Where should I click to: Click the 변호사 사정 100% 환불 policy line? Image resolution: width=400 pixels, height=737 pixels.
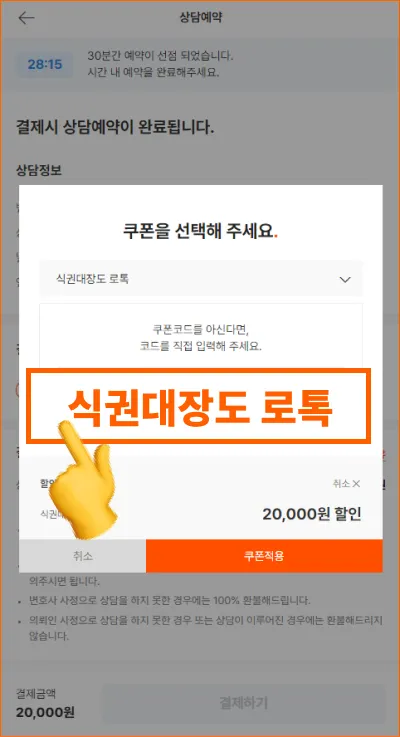(169, 601)
